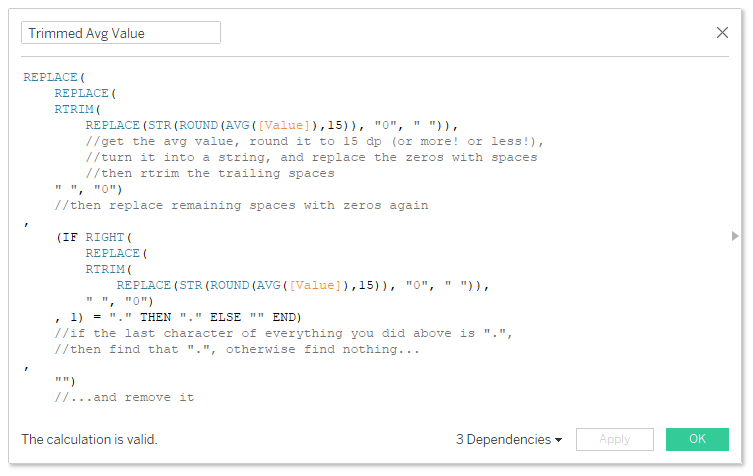Click comment '//then rtrim the trailing spaces'
Viewport: 753px width, 476px height.
click(x=210, y=173)
